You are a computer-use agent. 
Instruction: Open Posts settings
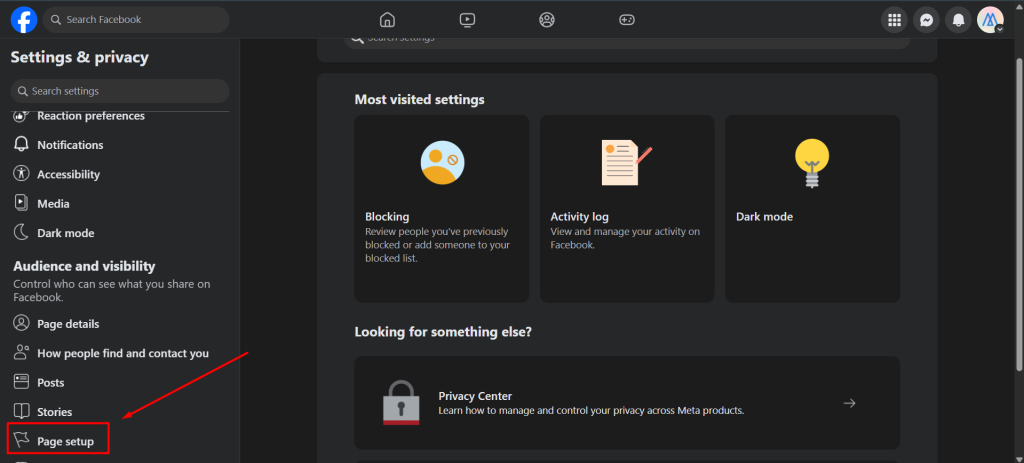tap(120, 383)
